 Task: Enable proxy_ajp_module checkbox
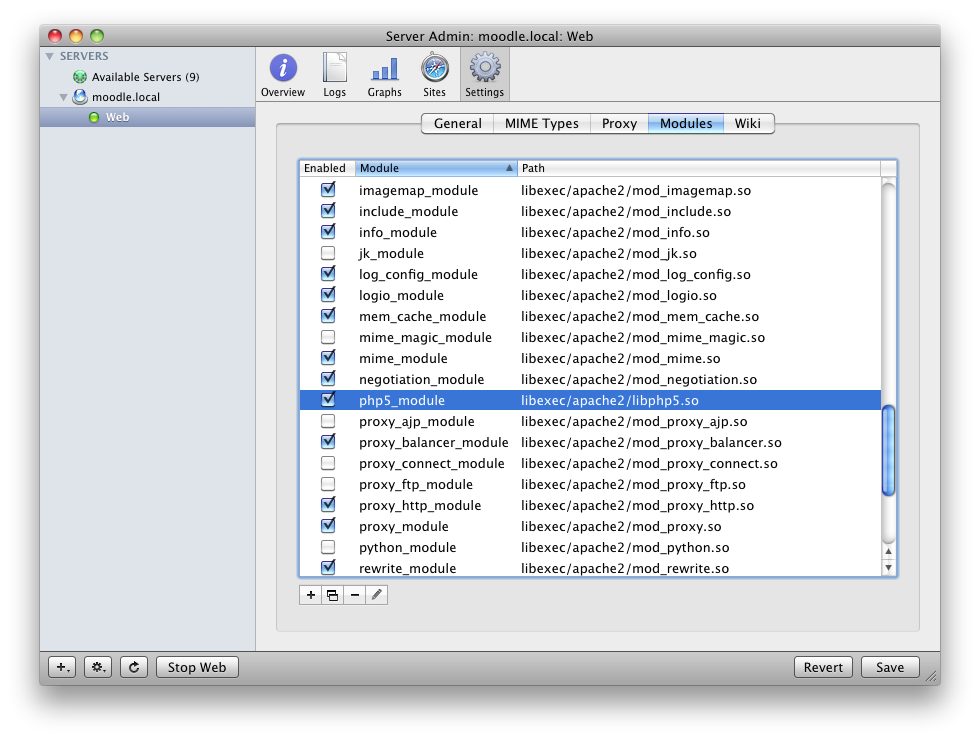pos(328,421)
